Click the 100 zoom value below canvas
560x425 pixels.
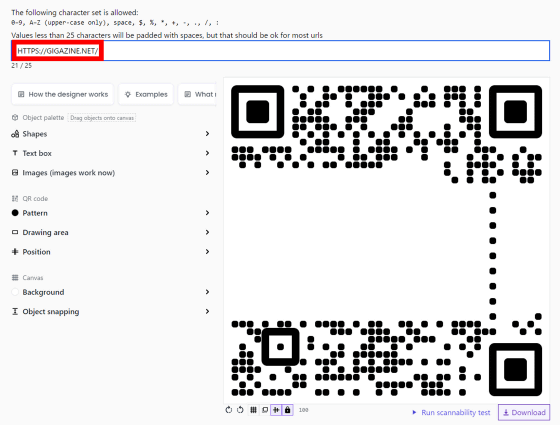click(304, 410)
